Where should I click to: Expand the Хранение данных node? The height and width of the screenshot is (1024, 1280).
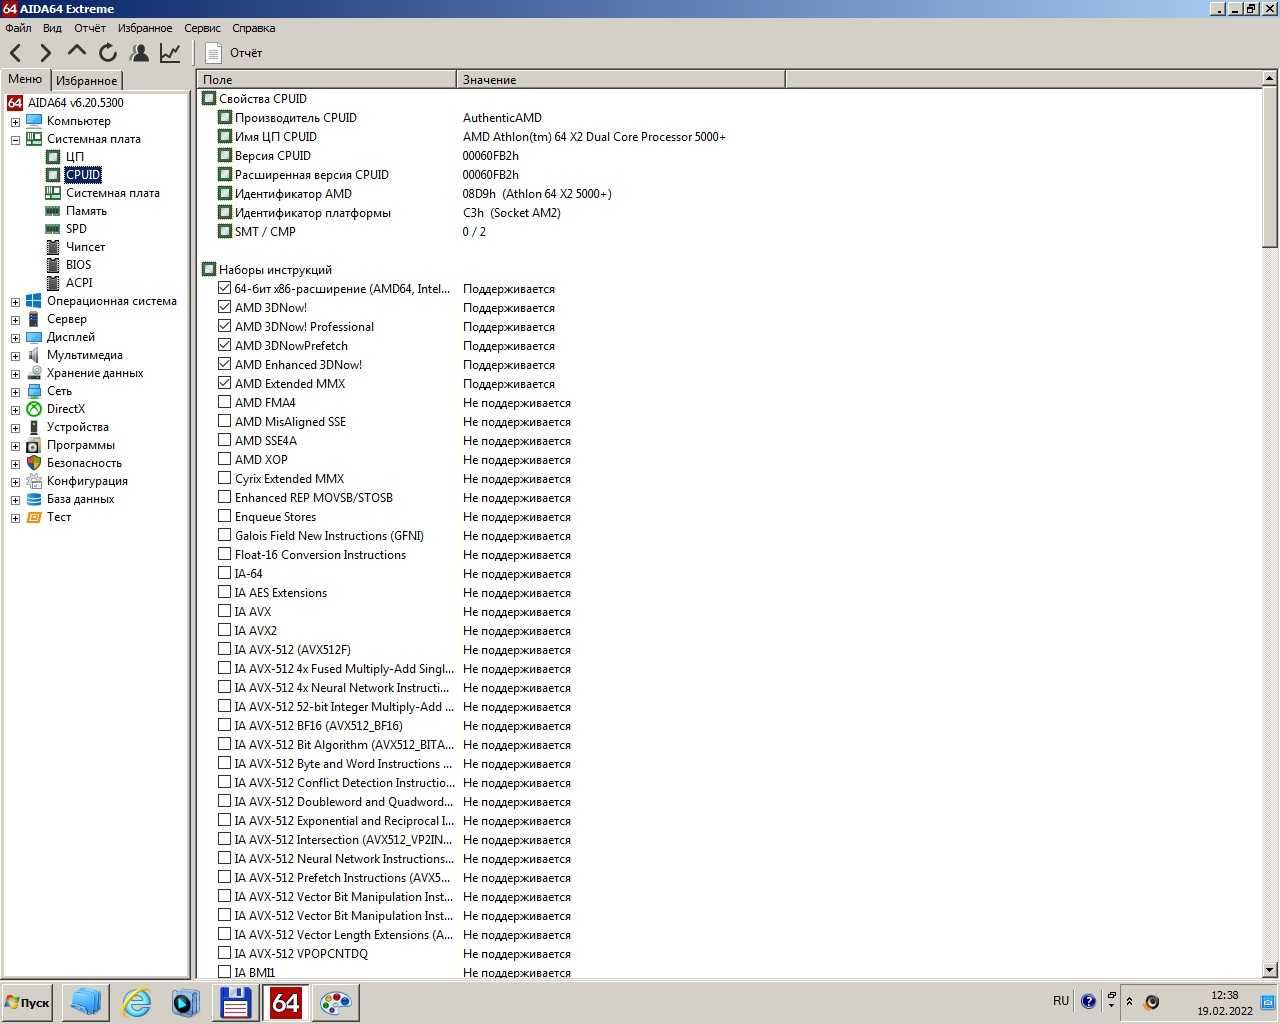click(15, 374)
